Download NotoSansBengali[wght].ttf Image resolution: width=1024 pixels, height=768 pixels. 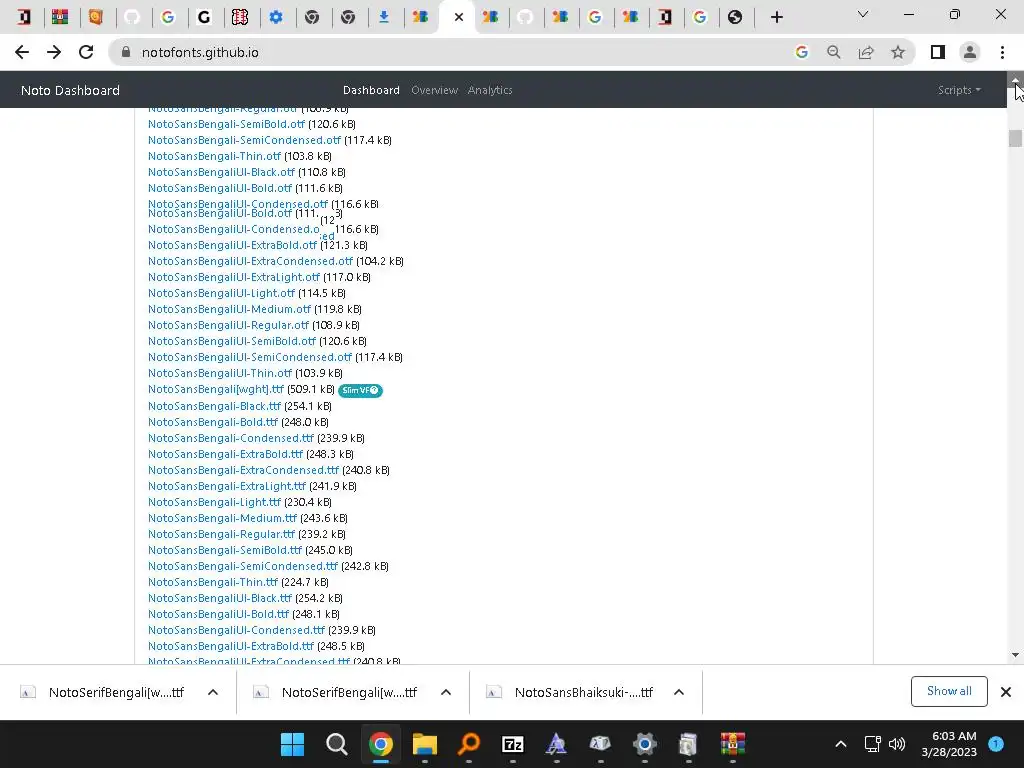tap(216, 389)
